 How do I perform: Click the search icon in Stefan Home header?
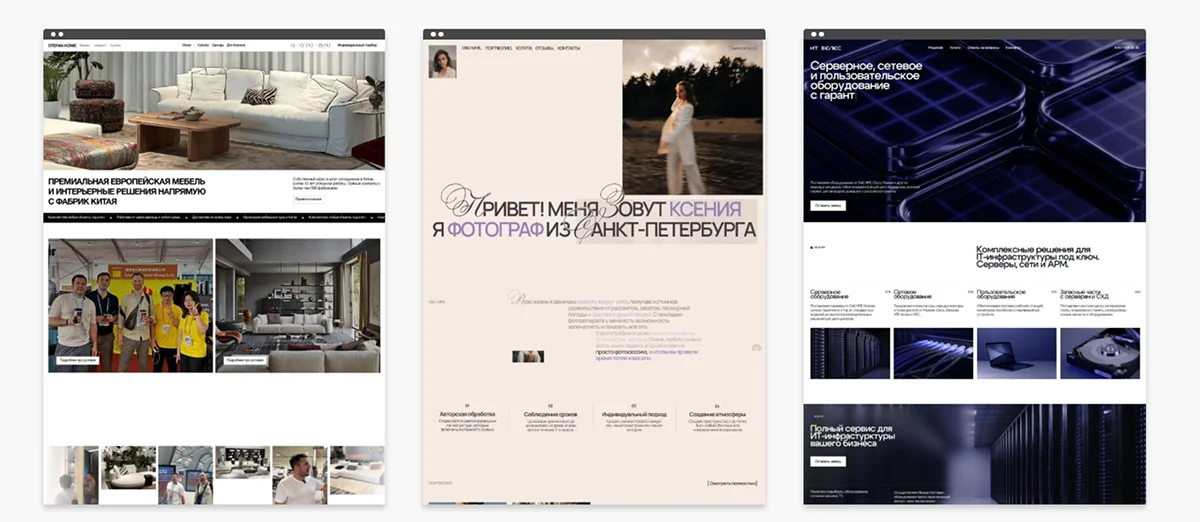tap(293, 45)
